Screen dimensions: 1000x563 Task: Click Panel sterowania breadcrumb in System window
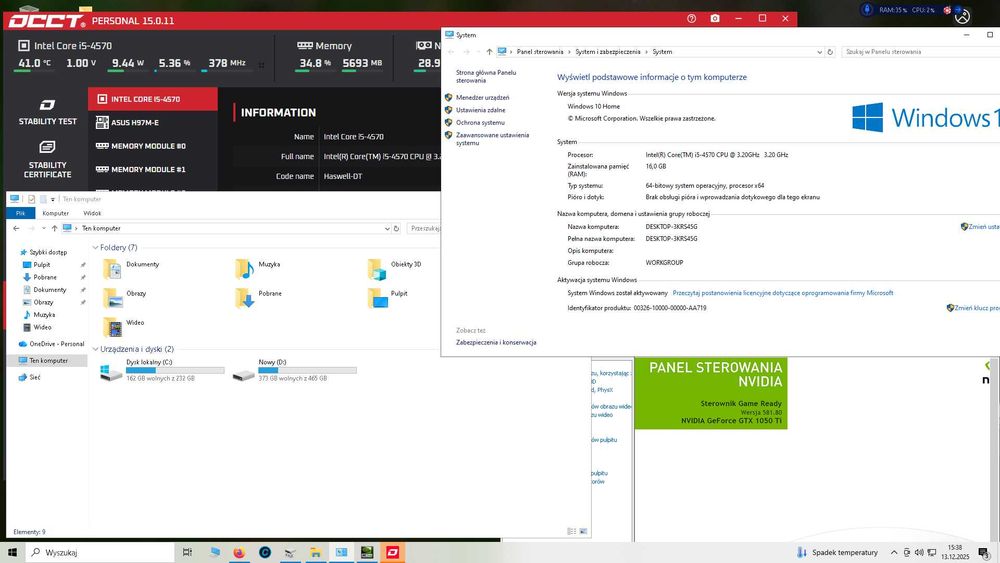click(x=540, y=52)
